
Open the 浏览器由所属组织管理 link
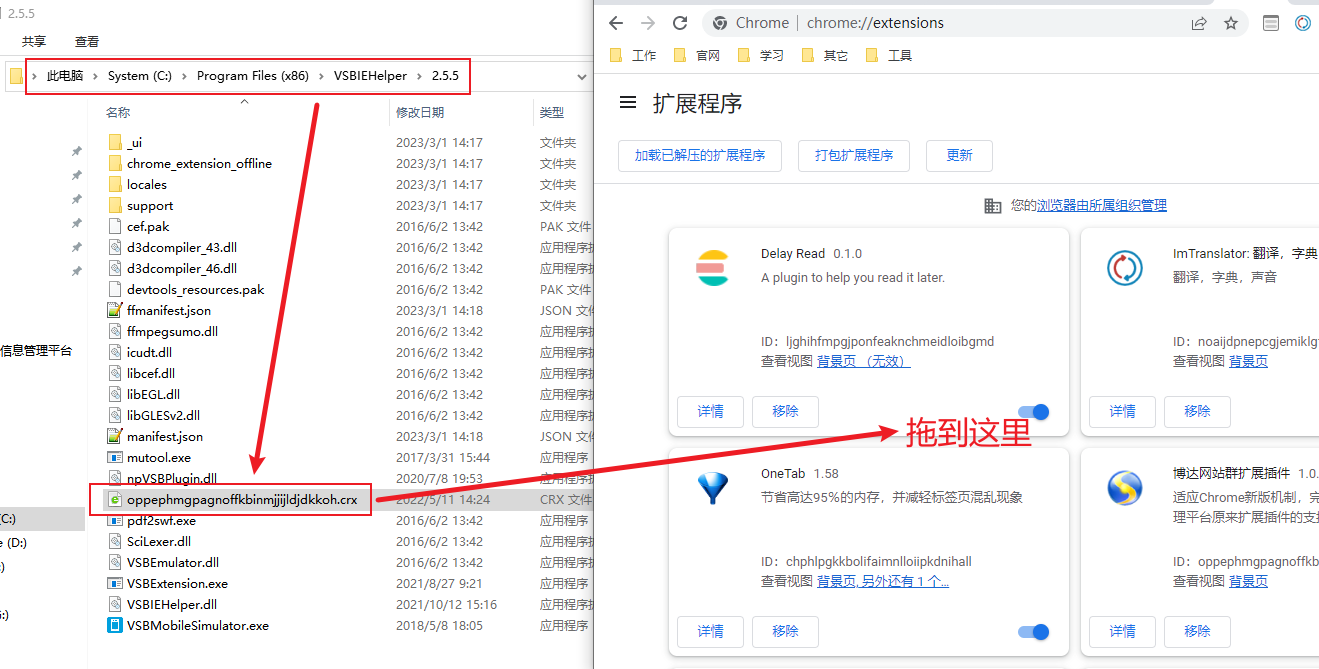[x=1102, y=206]
